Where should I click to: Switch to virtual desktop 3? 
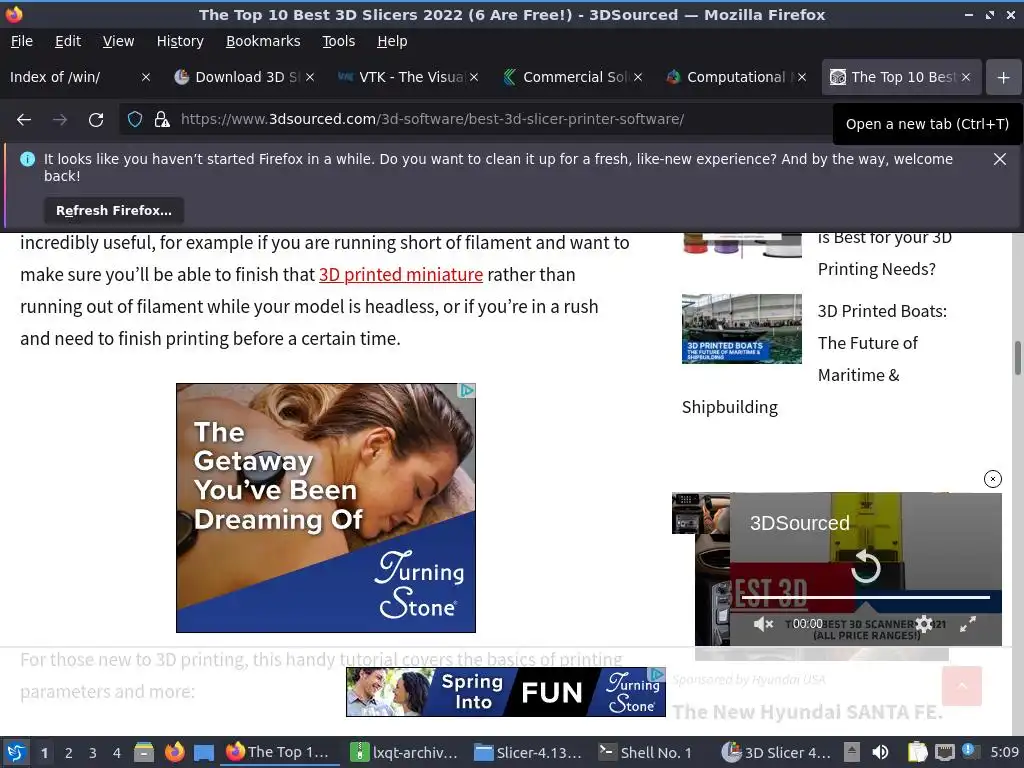click(x=93, y=753)
